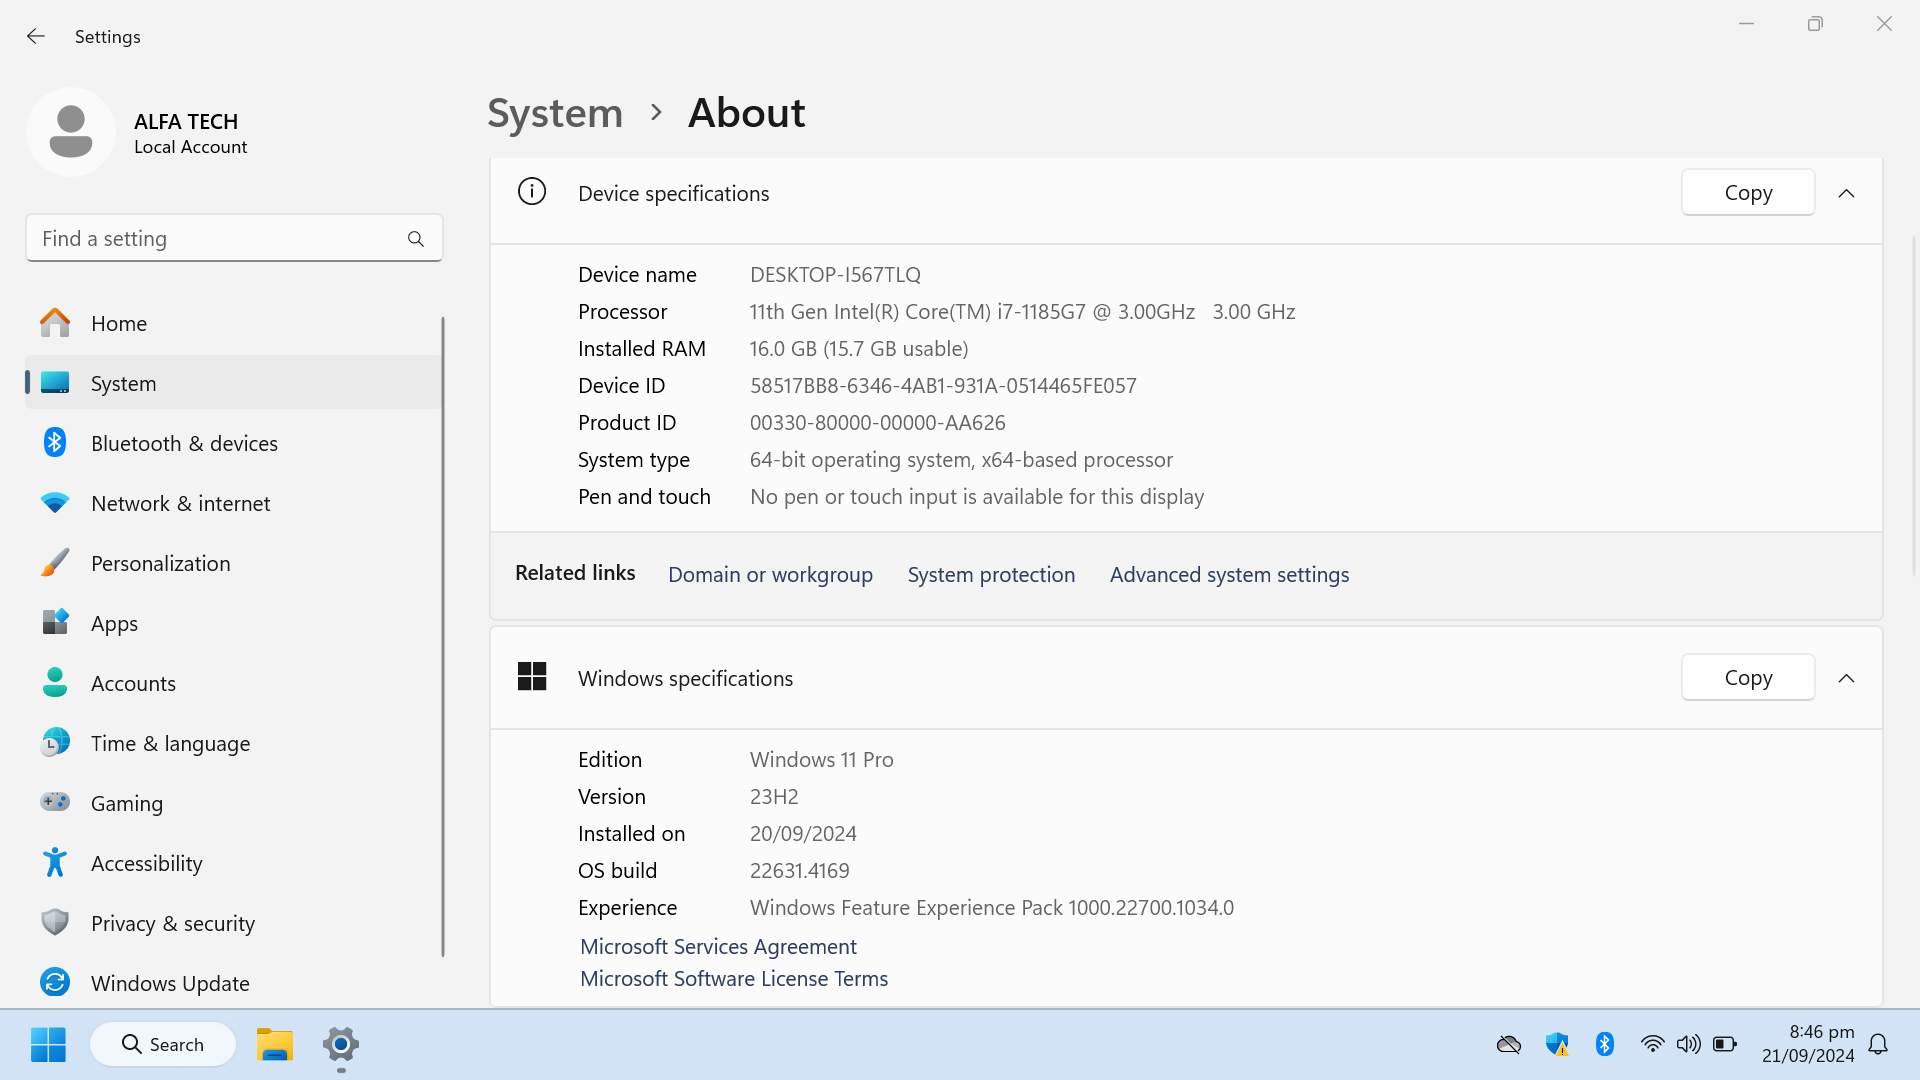Open the notification bell in taskbar
Screen dimensions: 1920x1080
(x=1878, y=1045)
